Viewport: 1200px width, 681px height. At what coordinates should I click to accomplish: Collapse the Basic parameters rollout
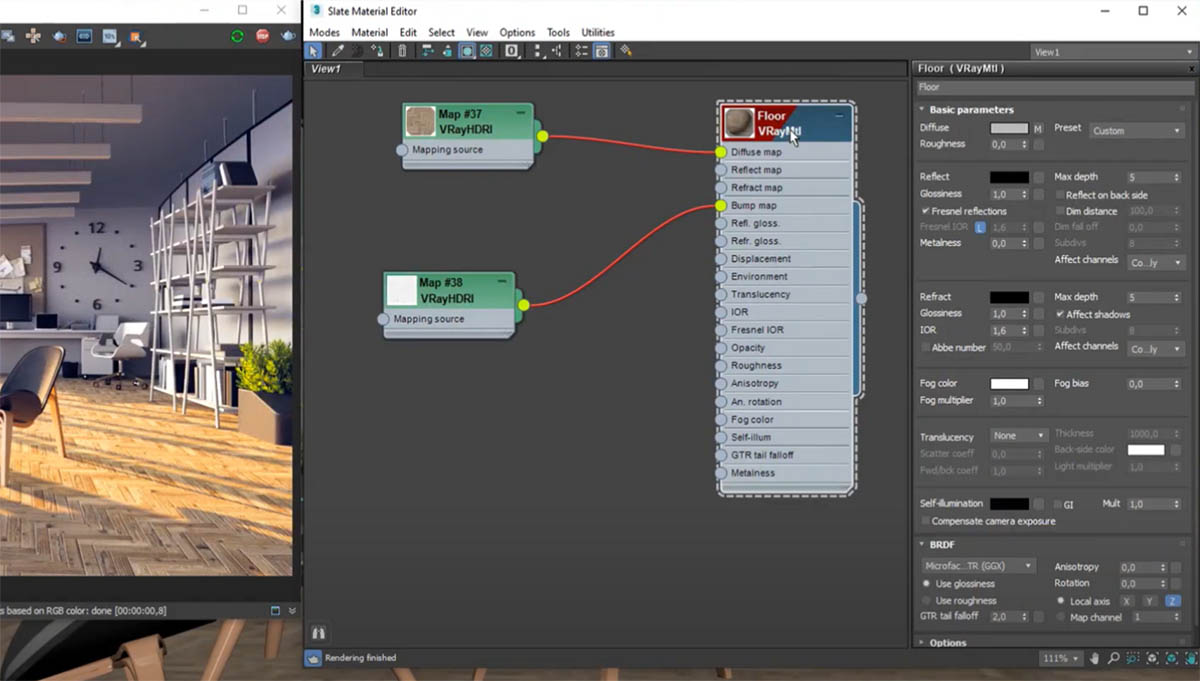click(921, 109)
